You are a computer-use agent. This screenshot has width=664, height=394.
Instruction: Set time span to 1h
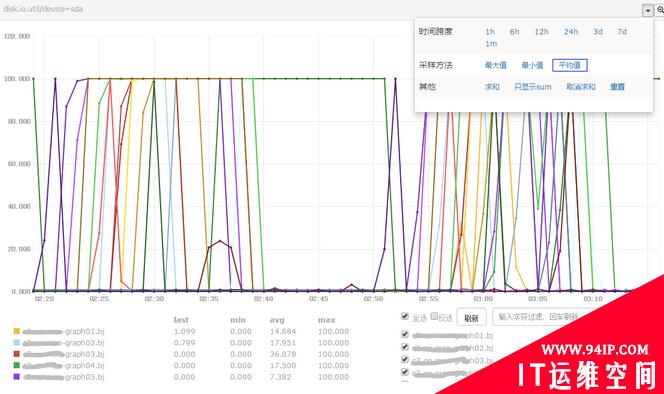click(490, 32)
